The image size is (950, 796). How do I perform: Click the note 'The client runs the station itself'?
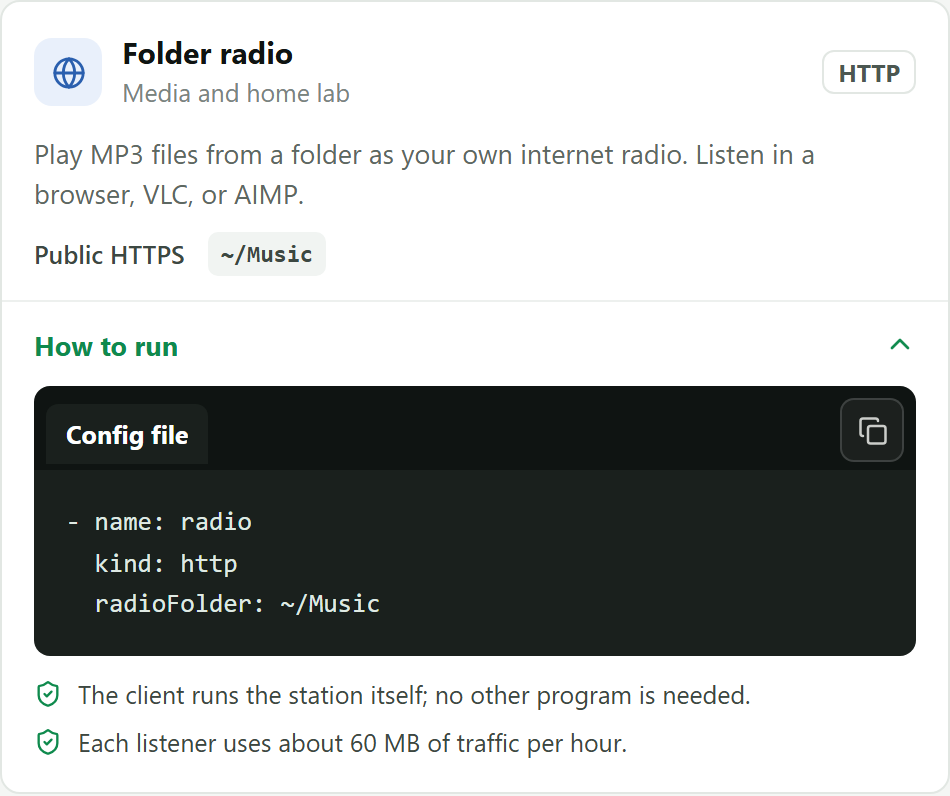[414, 695]
